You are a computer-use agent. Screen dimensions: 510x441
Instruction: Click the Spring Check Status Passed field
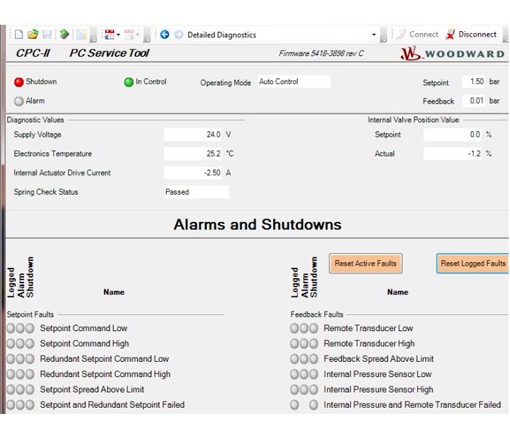tap(196, 192)
